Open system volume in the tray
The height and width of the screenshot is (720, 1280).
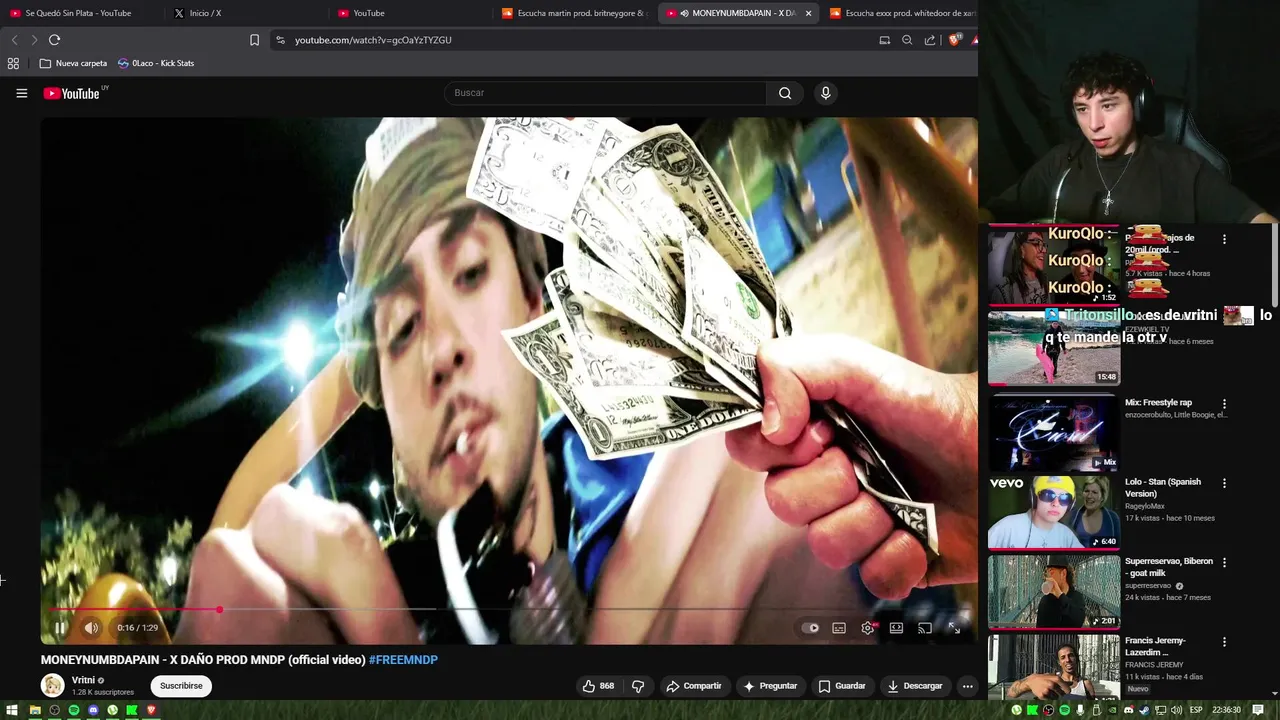coord(1176,710)
